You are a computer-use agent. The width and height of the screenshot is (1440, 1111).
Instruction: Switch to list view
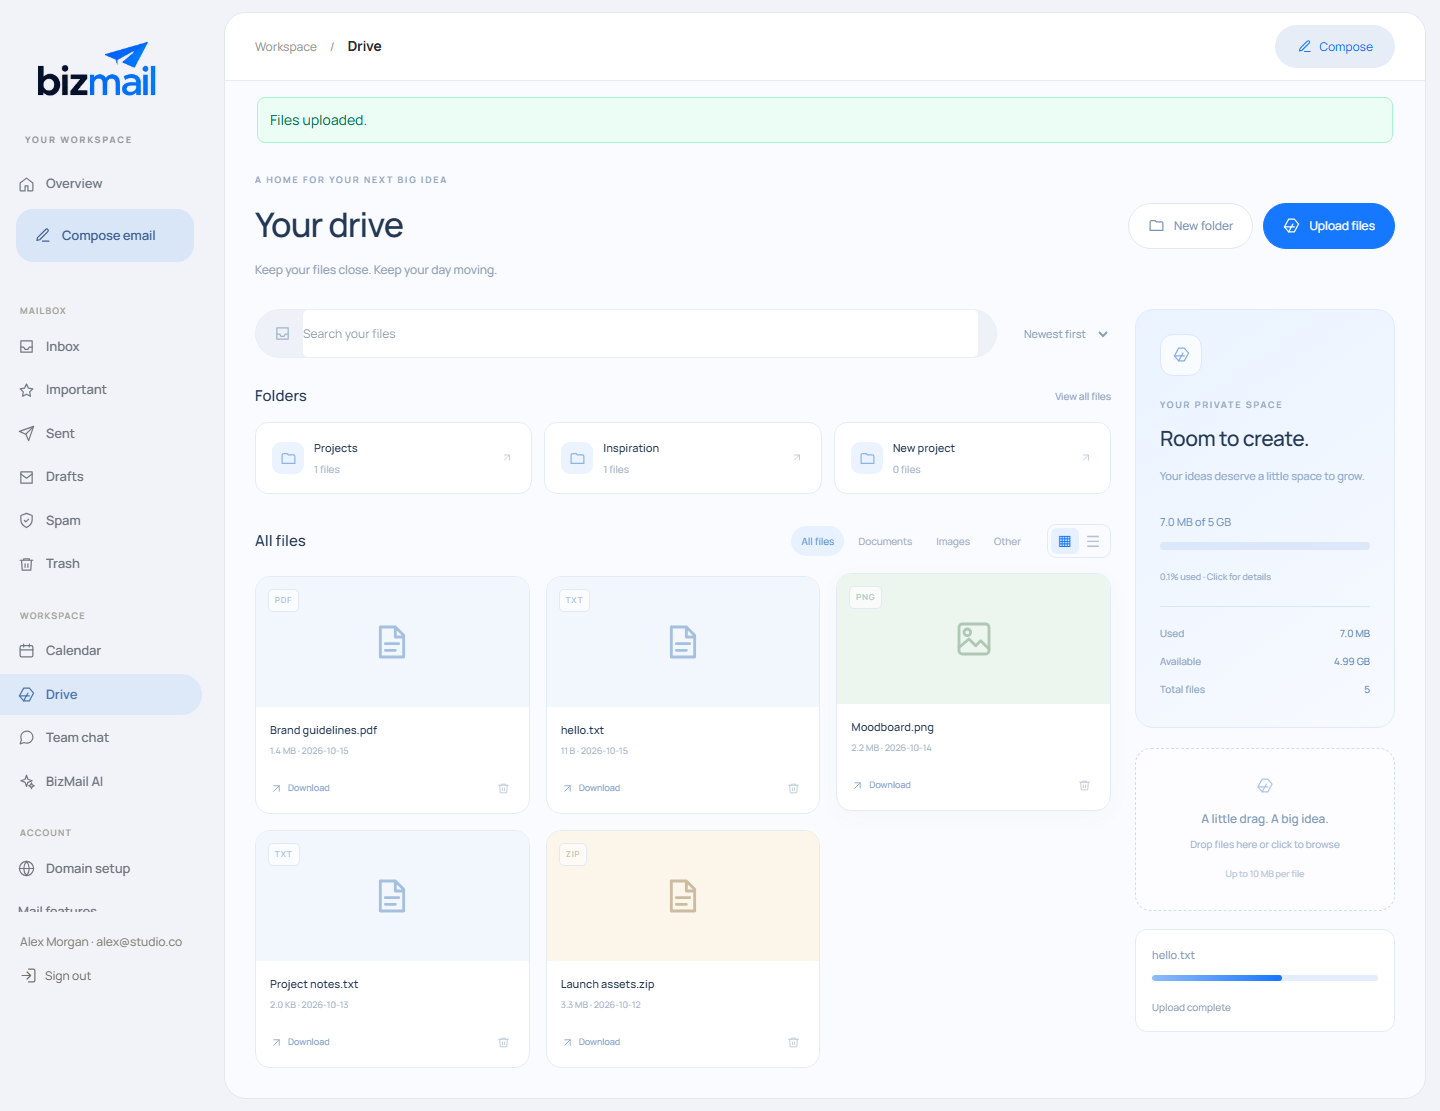(1093, 541)
